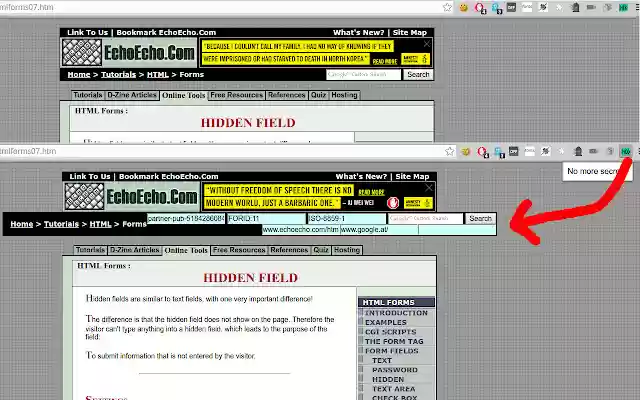Click green HX extension icon in upper window
640x400 pixels.
623,7
